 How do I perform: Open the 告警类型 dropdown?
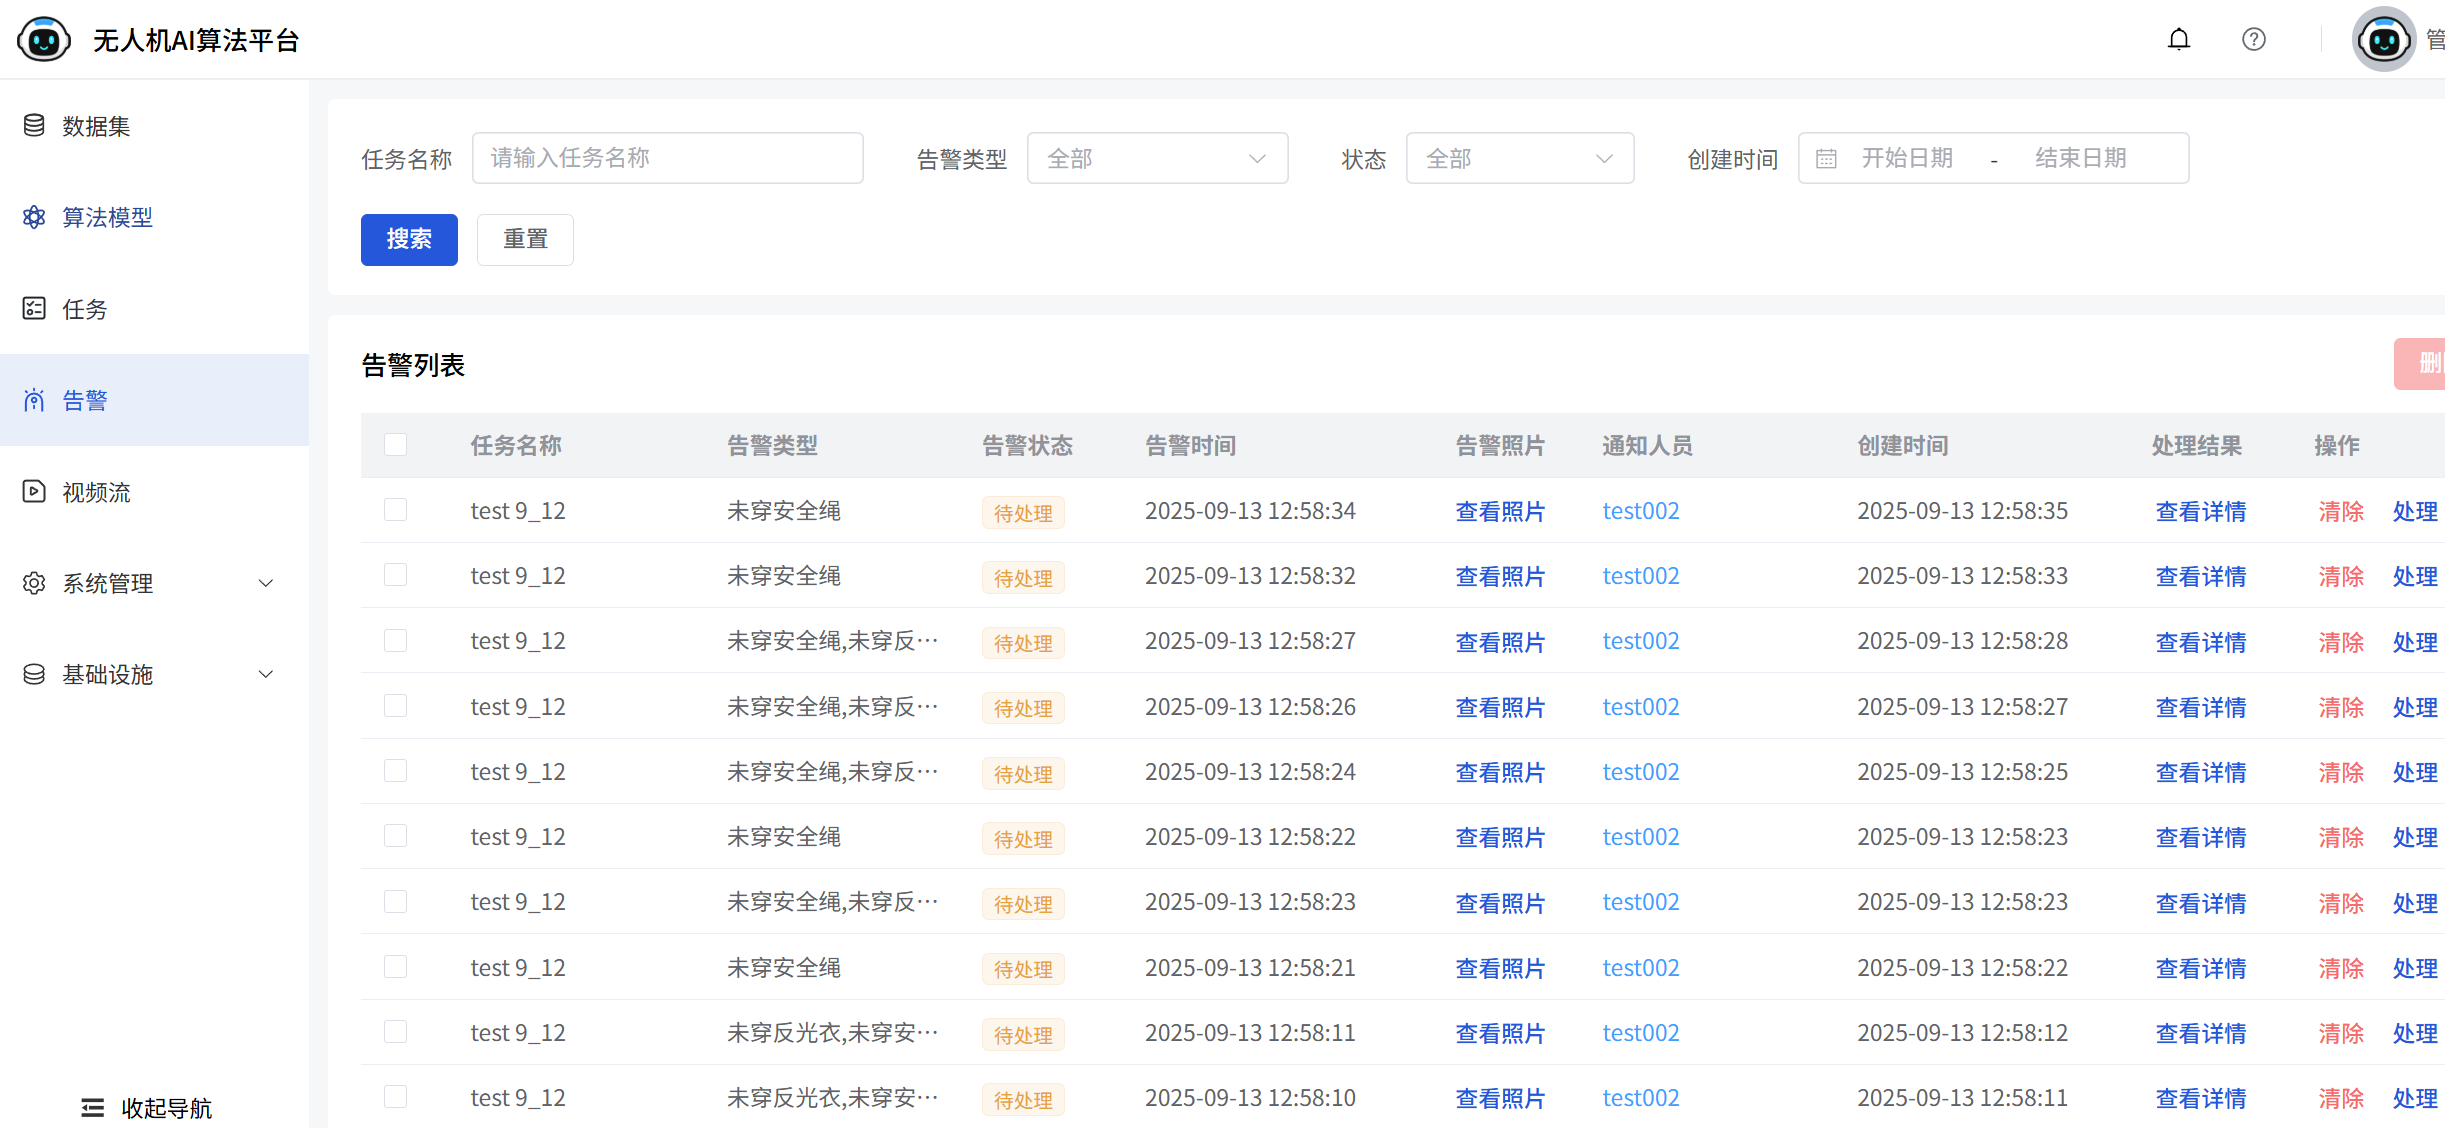pyautogui.click(x=1157, y=159)
